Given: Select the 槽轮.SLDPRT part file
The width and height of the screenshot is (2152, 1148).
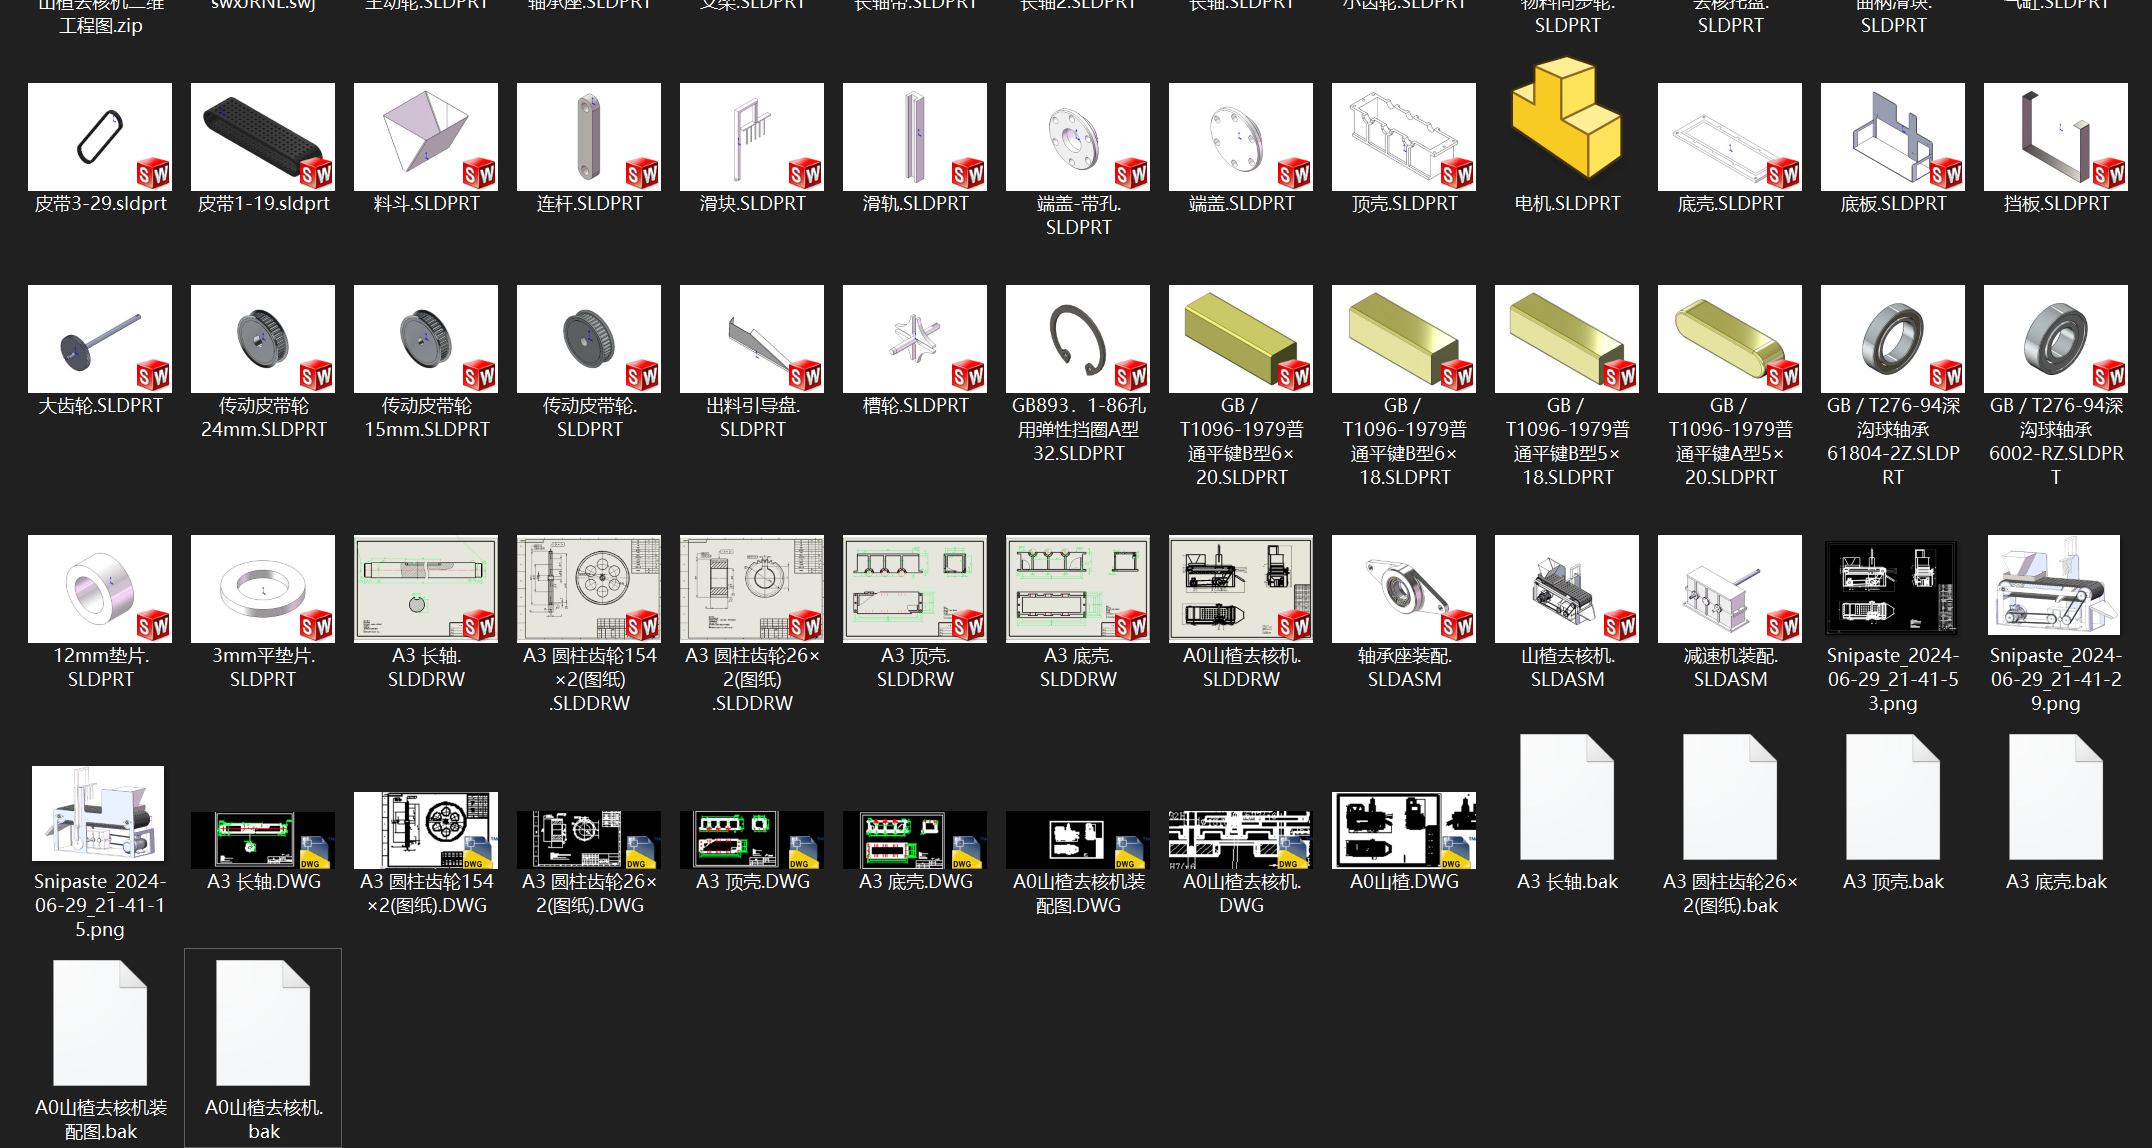Looking at the screenshot, I should [915, 339].
